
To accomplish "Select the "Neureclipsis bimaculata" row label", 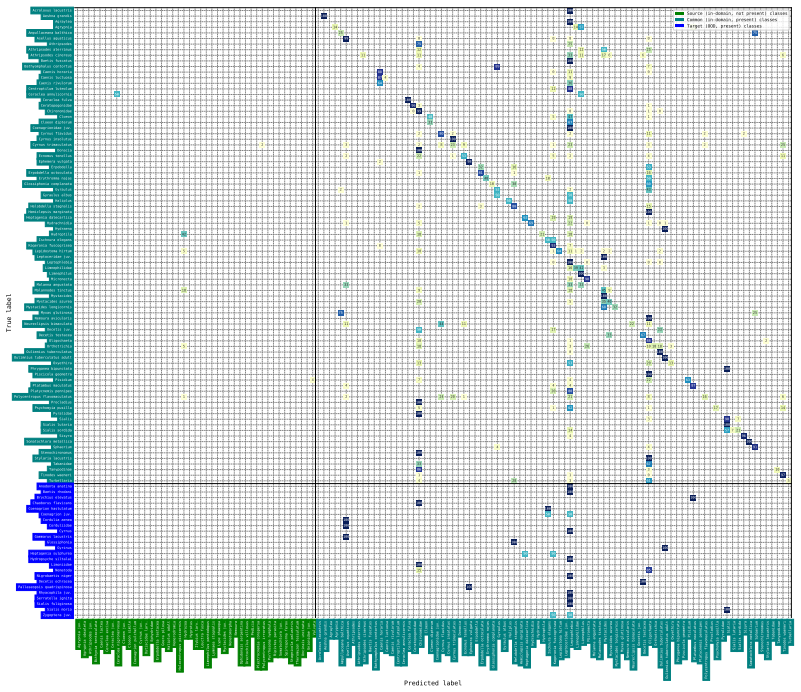I will [48, 324].
